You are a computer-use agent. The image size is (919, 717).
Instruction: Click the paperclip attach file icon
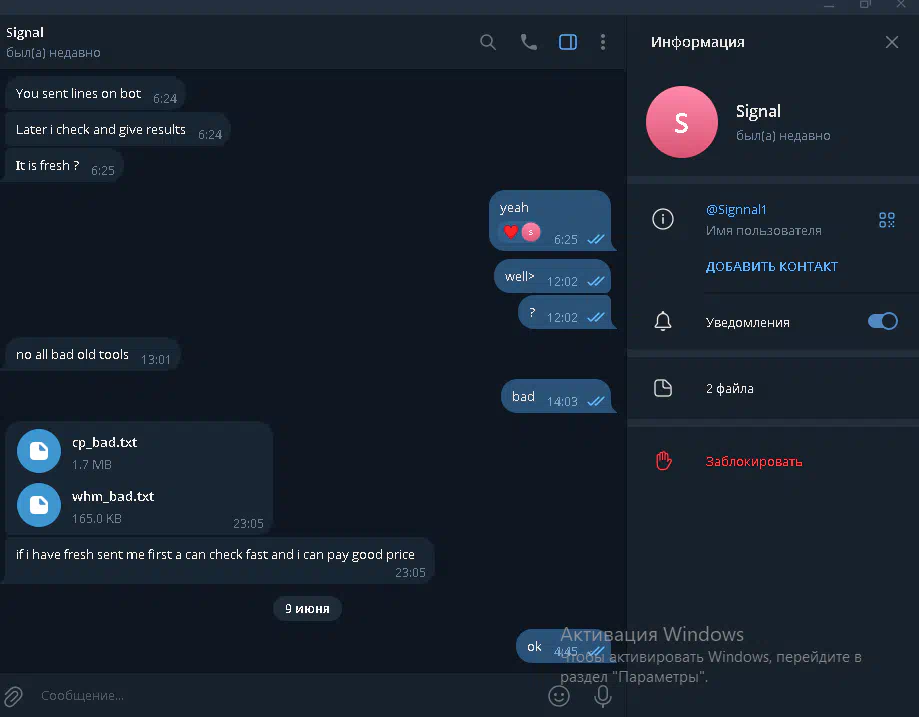point(13,696)
